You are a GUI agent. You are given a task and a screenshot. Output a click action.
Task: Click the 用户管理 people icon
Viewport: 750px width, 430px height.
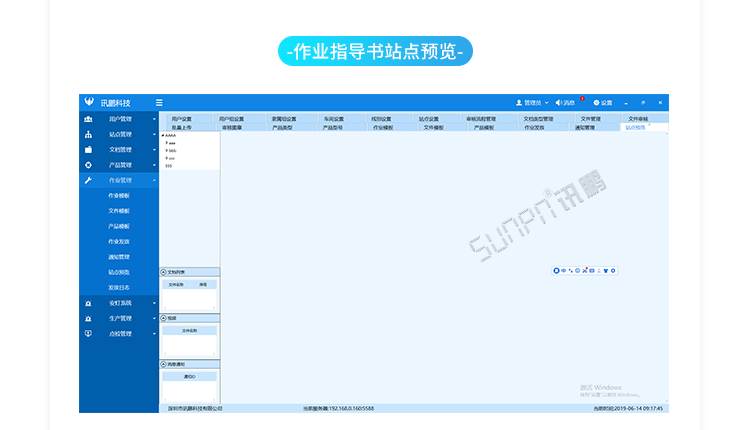tap(88, 119)
